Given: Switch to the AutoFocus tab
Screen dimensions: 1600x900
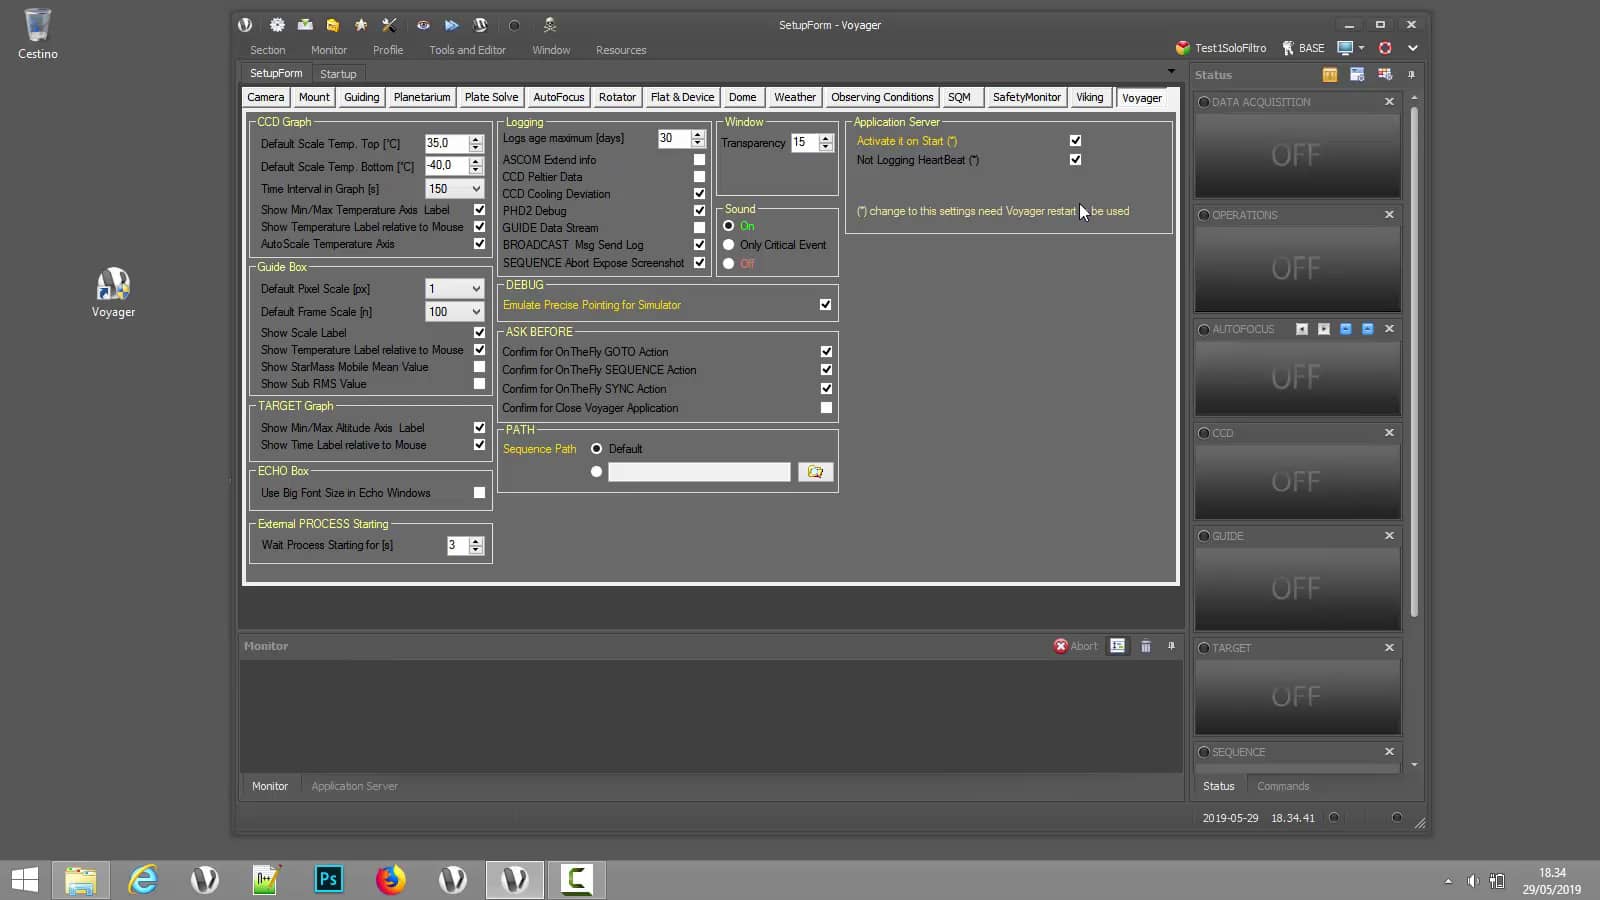Looking at the screenshot, I should (x=558, y=97).
